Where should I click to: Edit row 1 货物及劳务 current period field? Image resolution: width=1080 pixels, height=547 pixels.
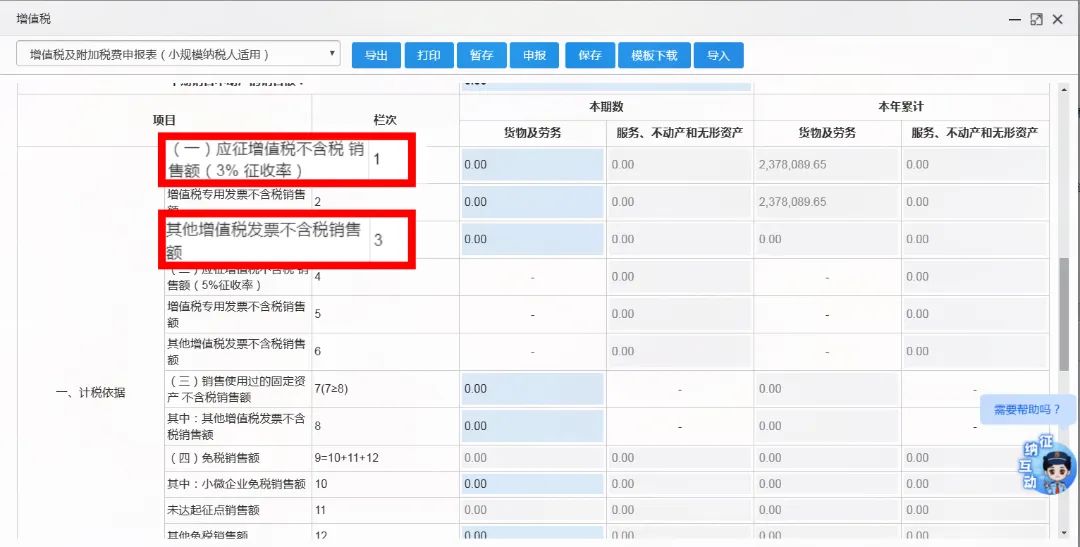coord(532,165)
